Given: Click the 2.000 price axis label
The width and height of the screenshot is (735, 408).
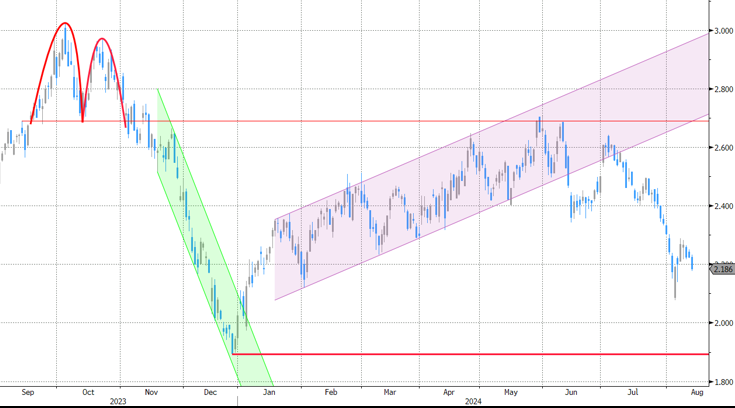Looking at the screenshot, I should [723, 323].
